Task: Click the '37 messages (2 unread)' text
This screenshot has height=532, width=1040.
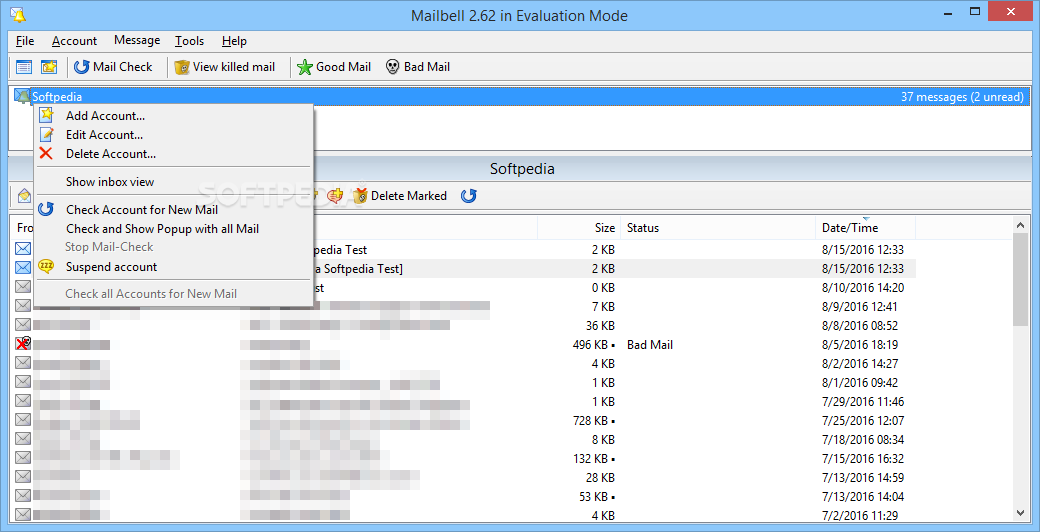Action: pyautogui.click(x=962, y=97)
